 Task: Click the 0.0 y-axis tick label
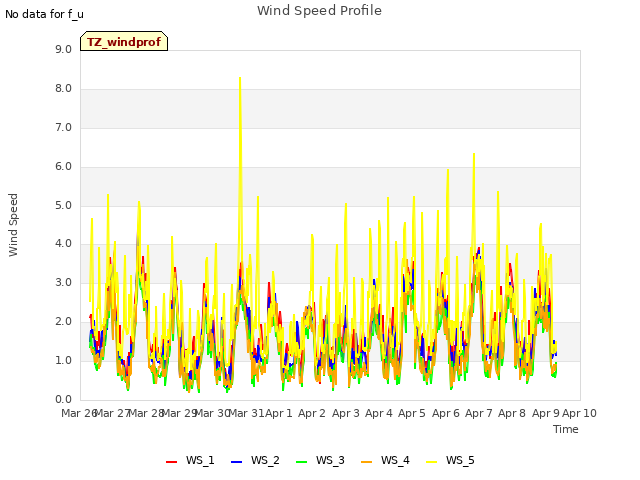63,399
